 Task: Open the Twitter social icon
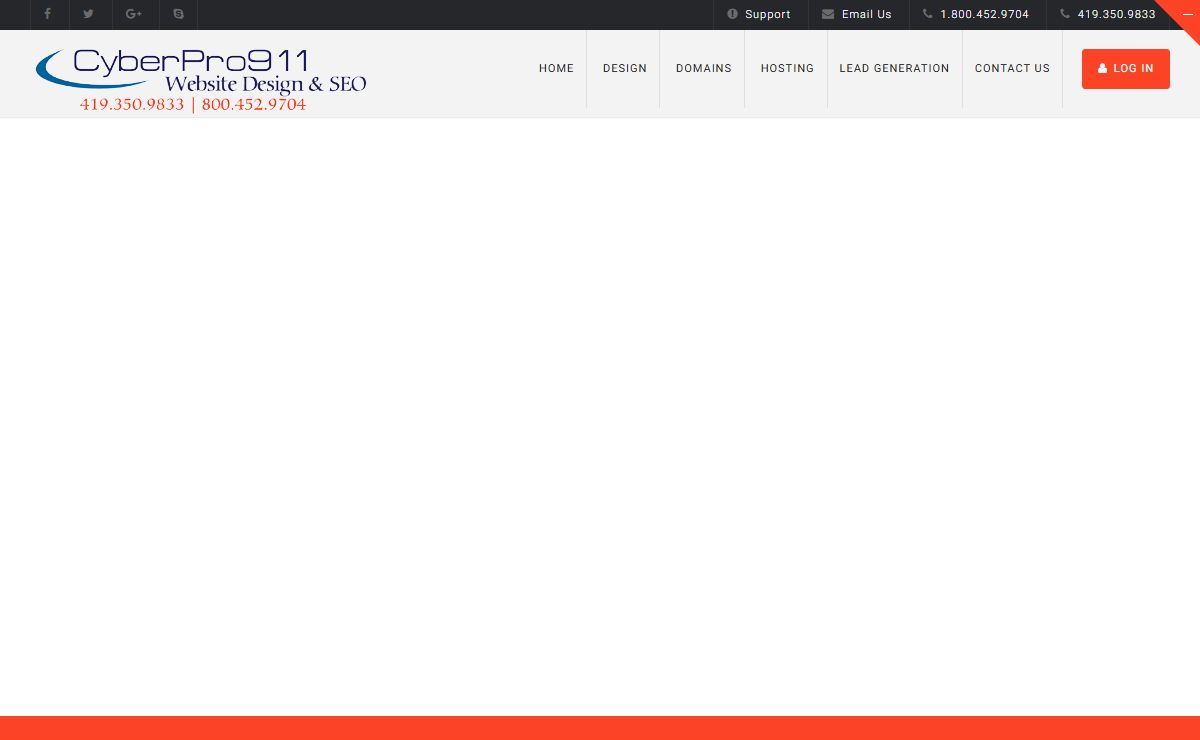pos(88,14)
